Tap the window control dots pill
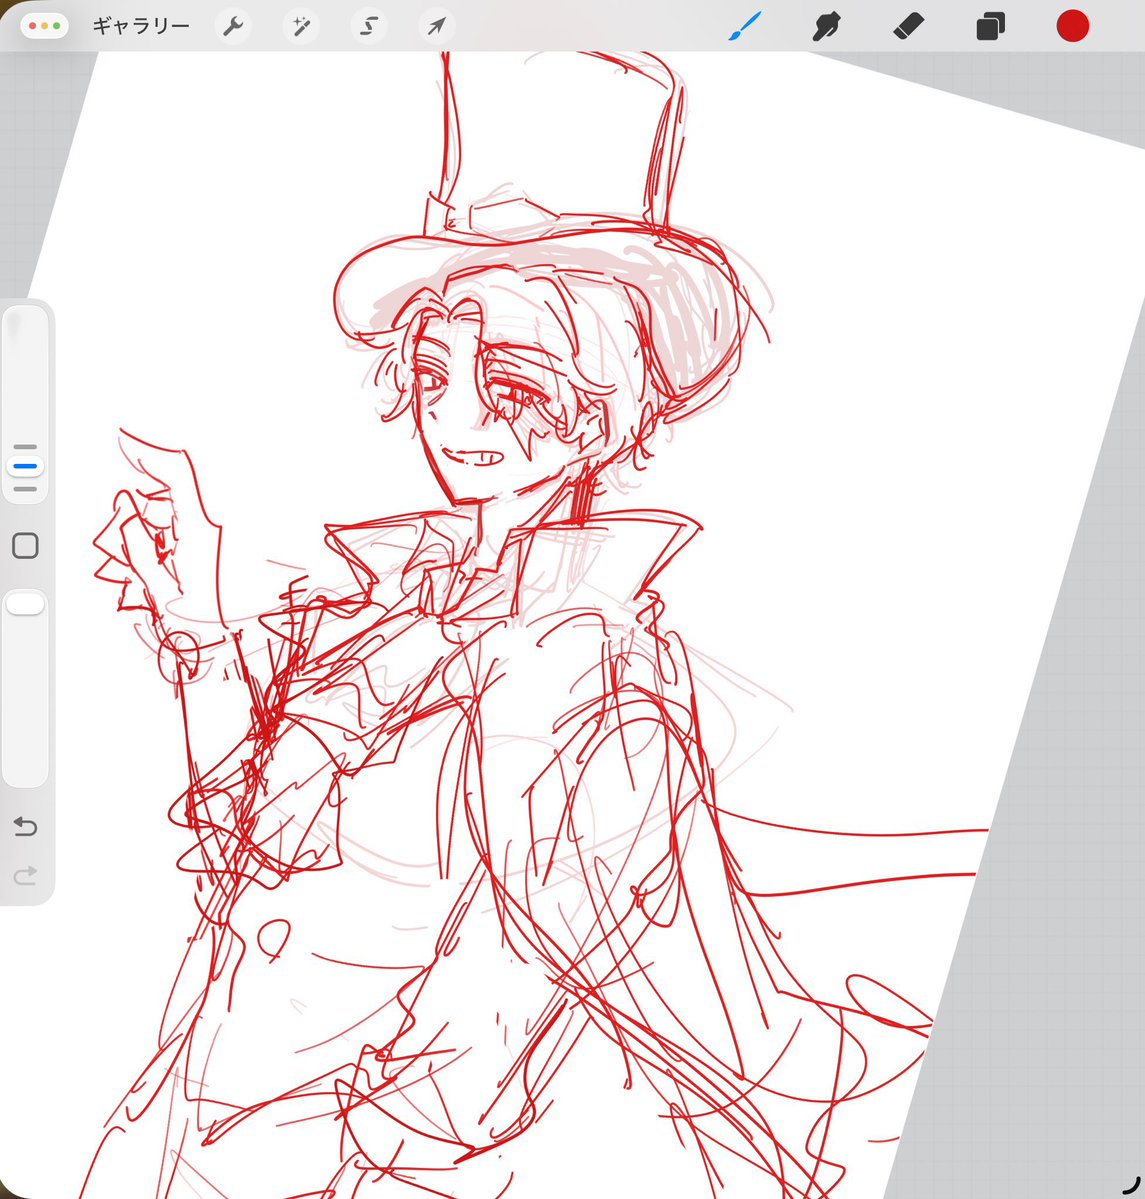The width and height of the screenshot is (1145, 1199). pyautogui.click(x=44, y=26)
